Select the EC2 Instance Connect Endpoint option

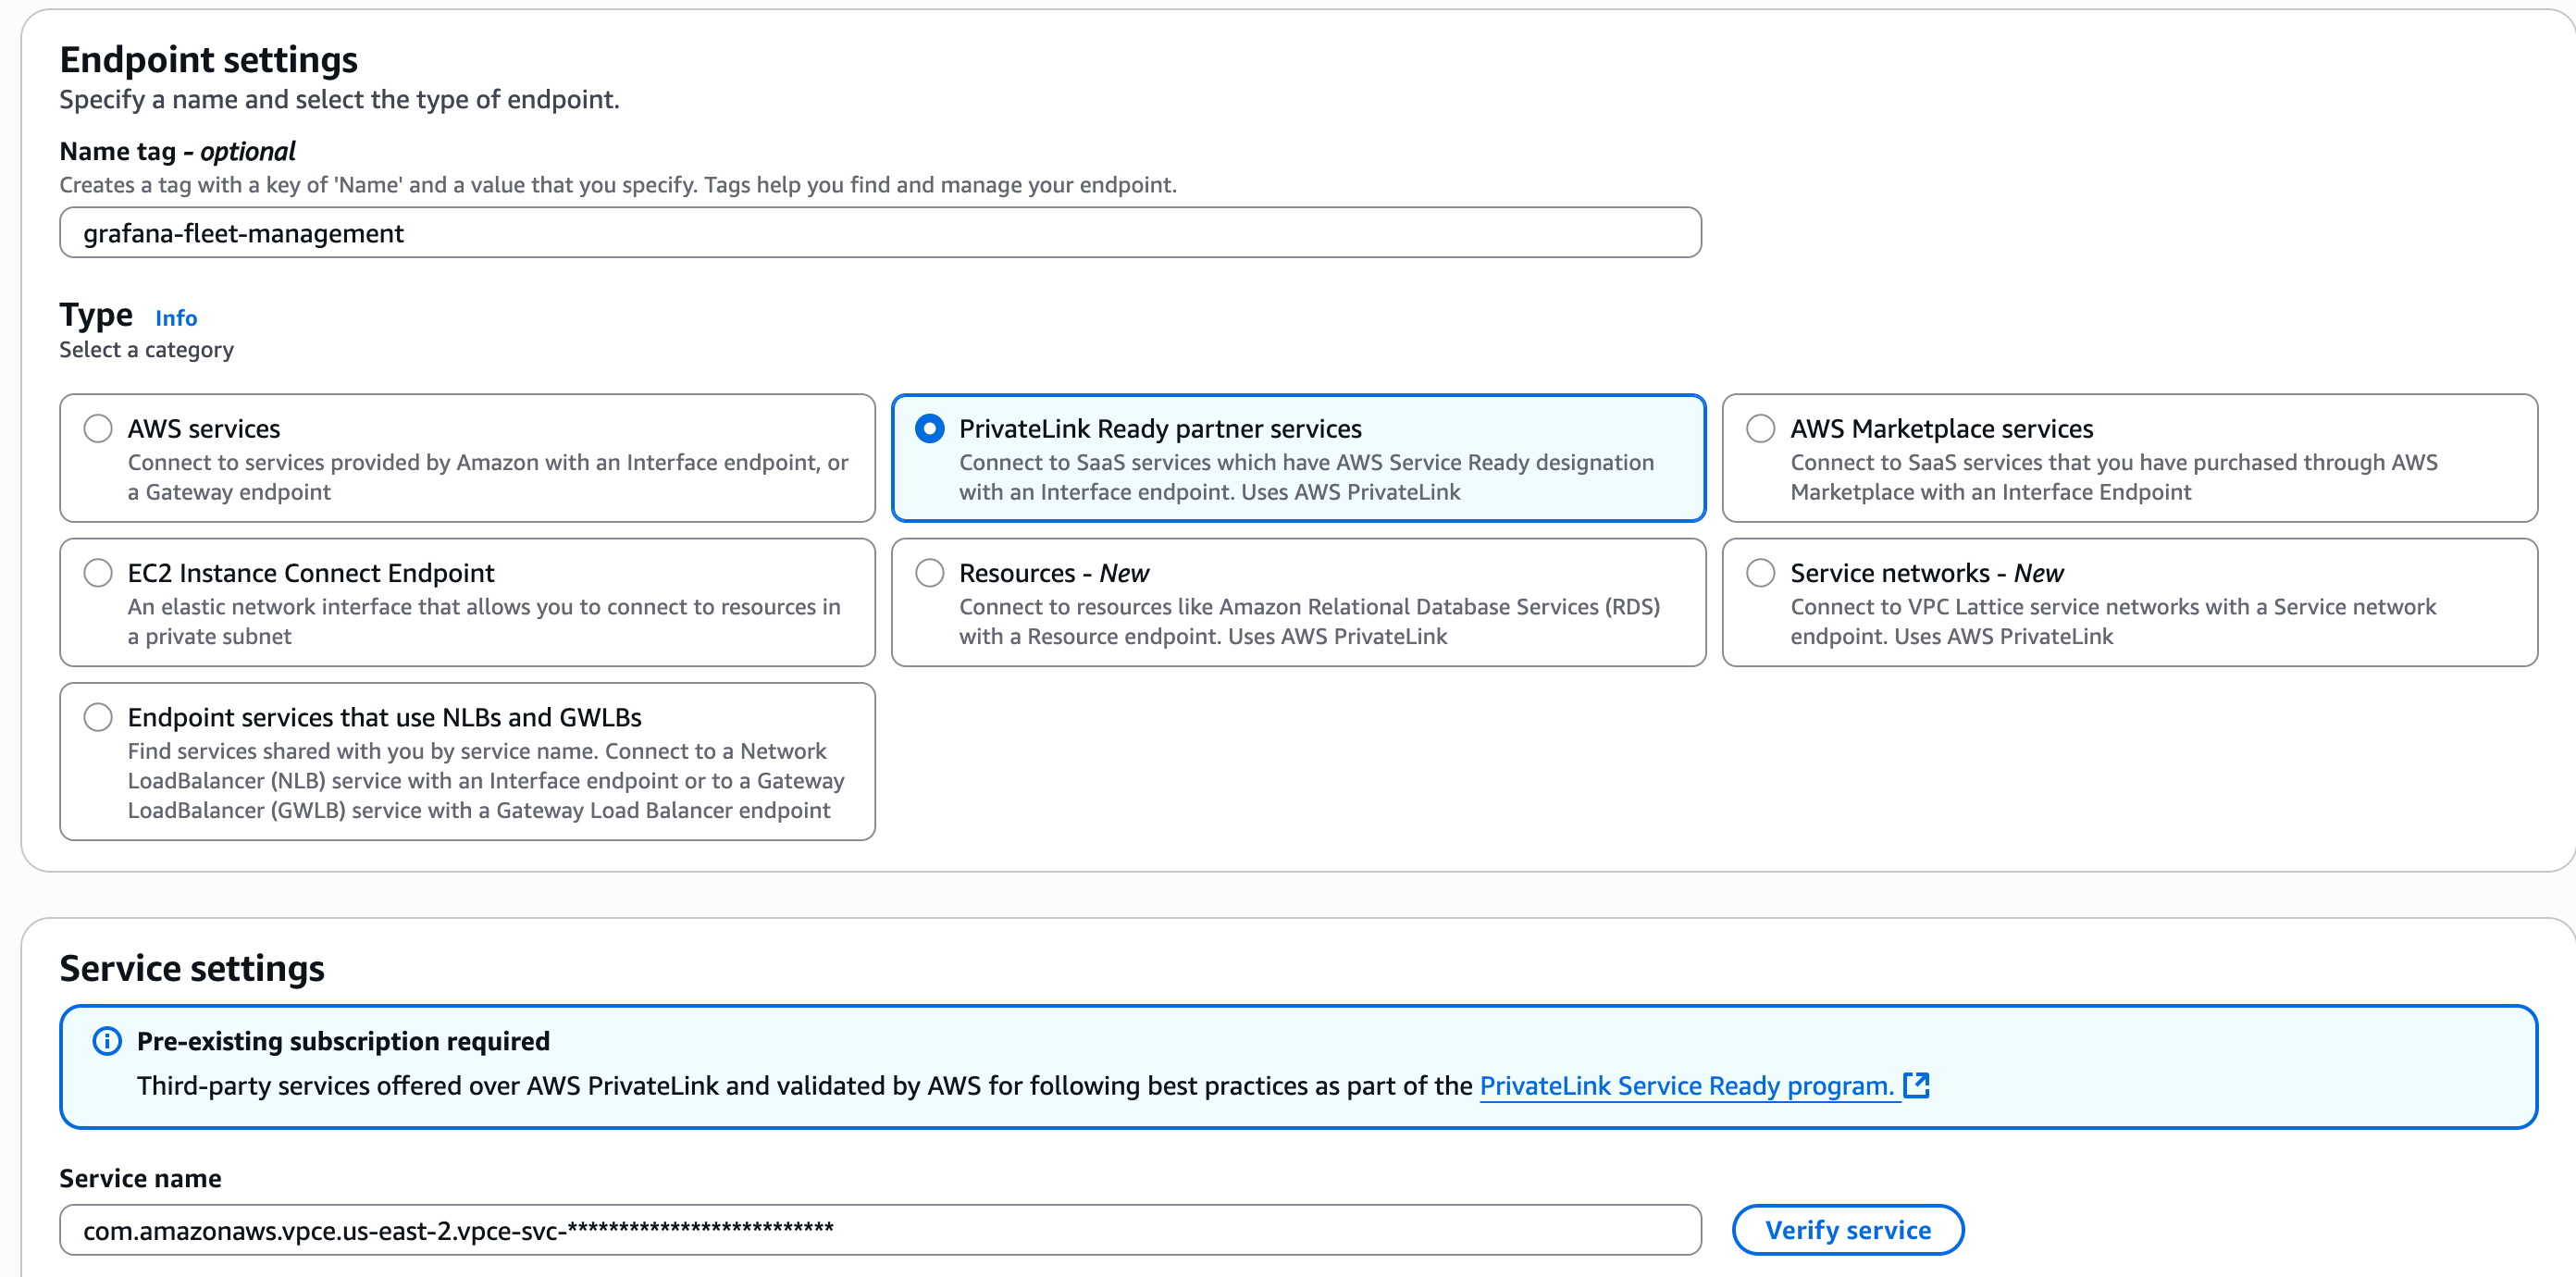click(x=97, y=572)
